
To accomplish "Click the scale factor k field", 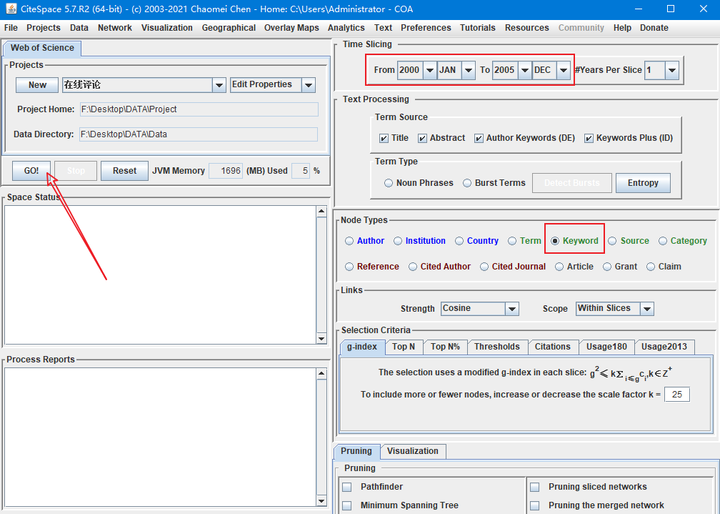I will [x=677, y=395].
